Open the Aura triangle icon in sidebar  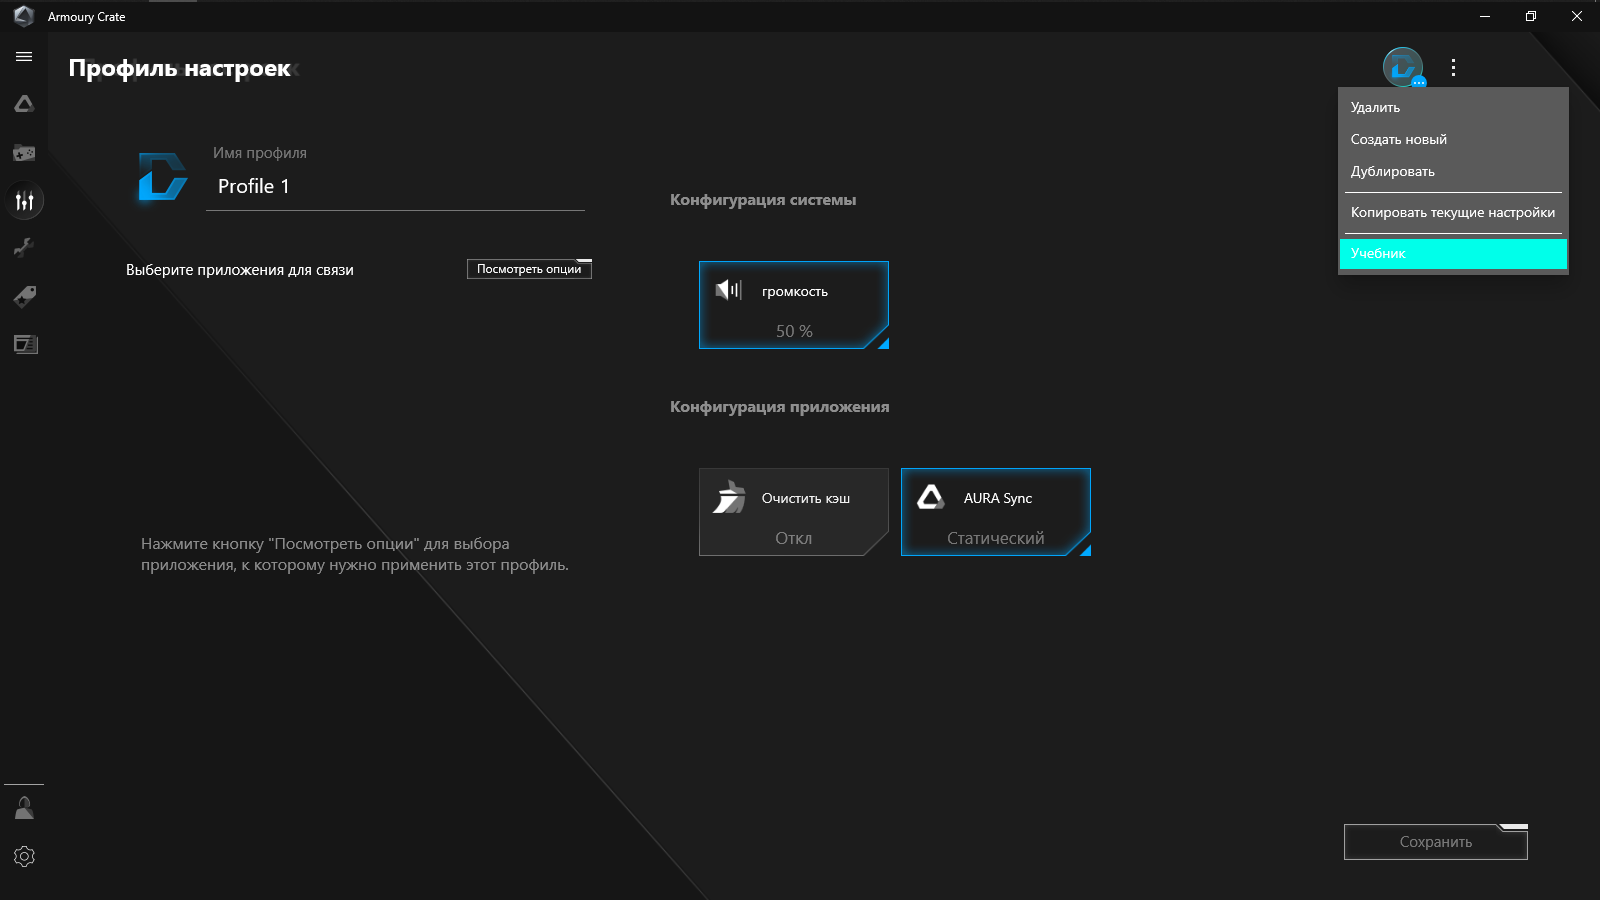coord(24,104)
